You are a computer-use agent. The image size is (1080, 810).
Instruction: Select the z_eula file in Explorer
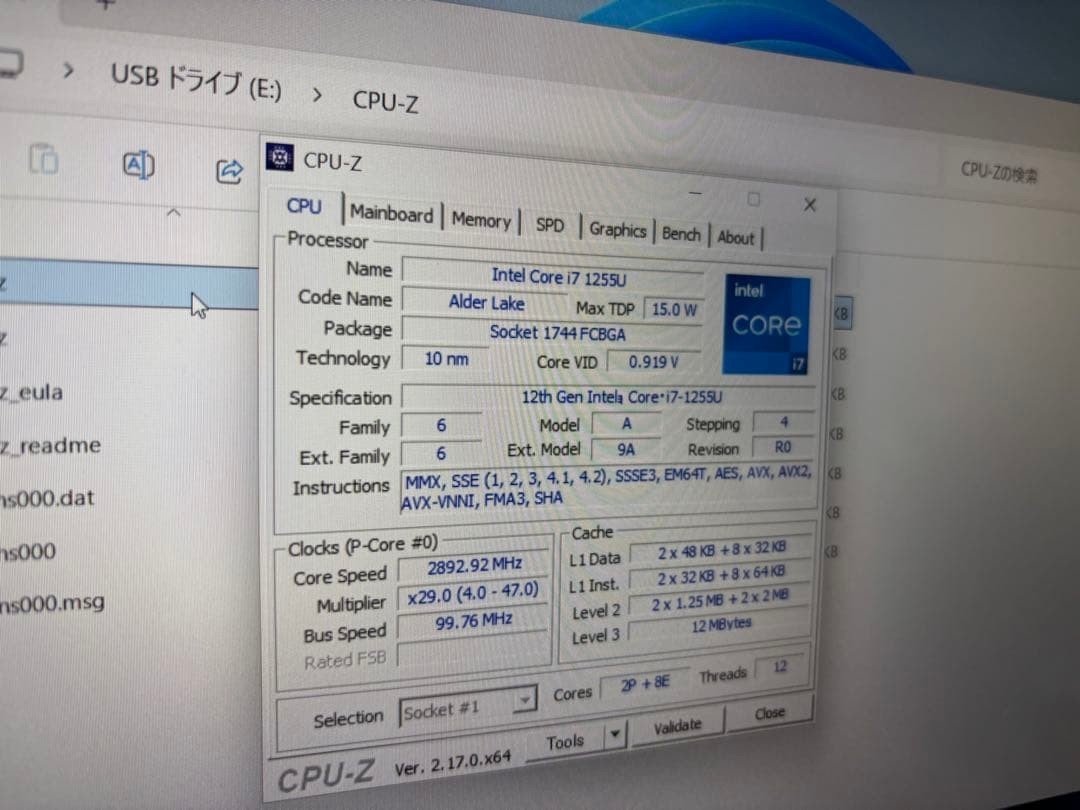(32, 392)
